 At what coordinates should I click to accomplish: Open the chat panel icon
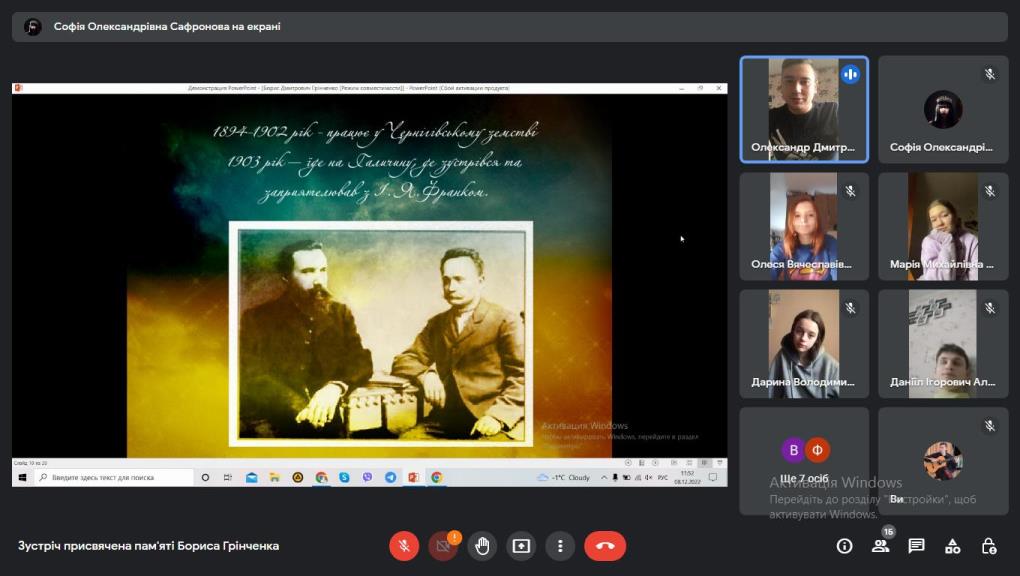(916, 546)
